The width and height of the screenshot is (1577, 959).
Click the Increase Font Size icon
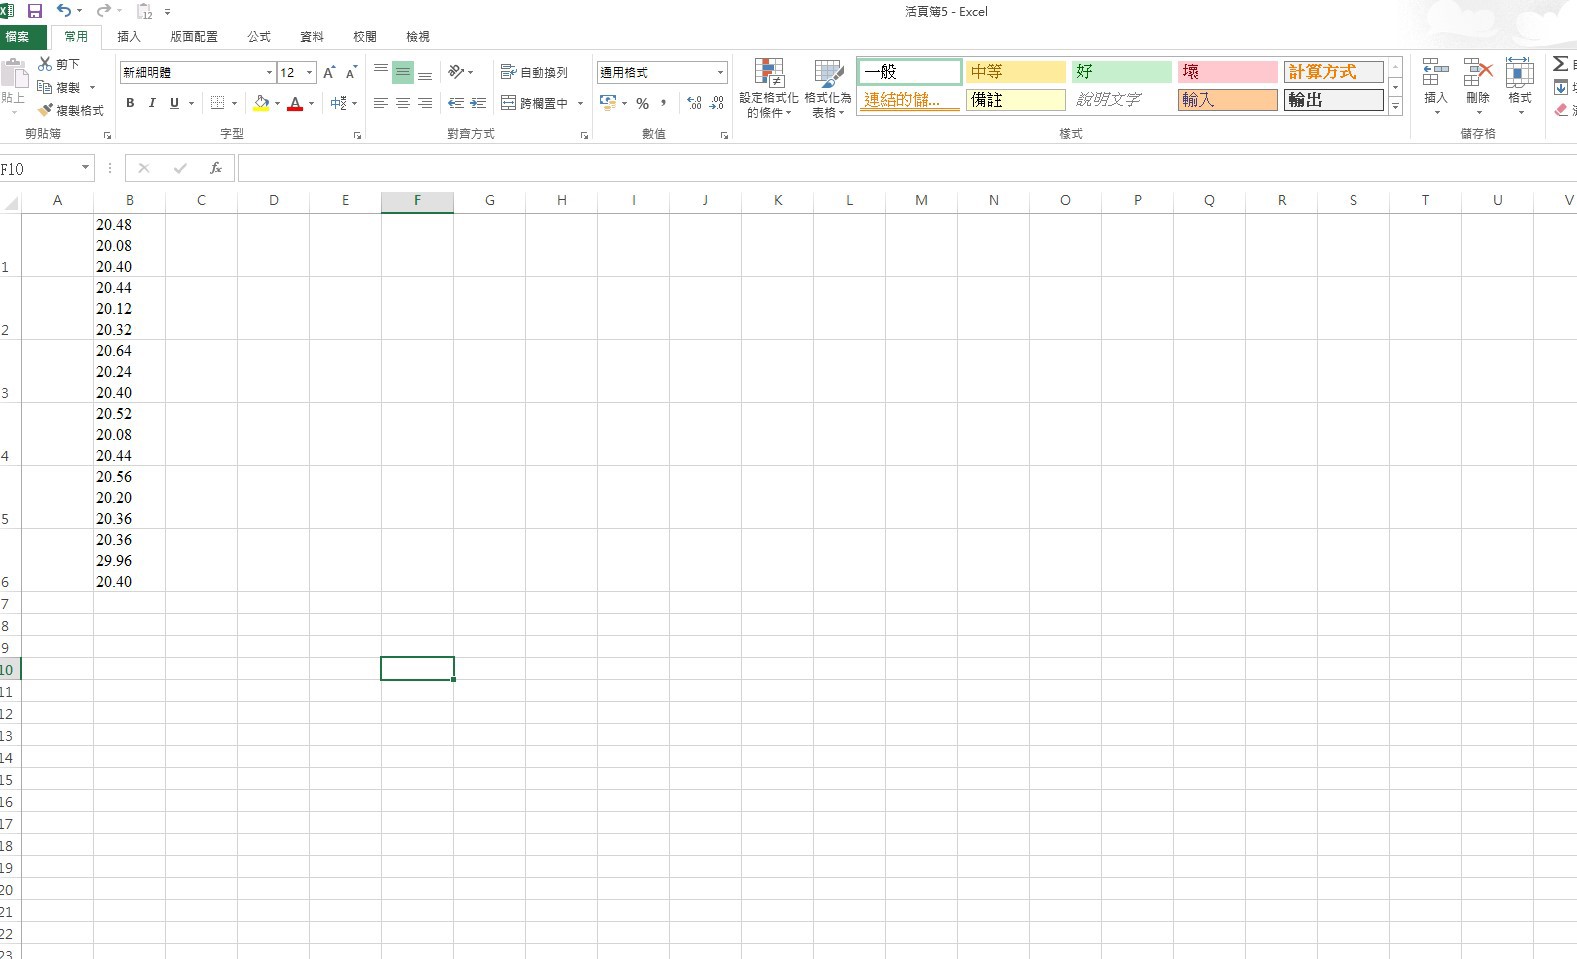(329, 72)
